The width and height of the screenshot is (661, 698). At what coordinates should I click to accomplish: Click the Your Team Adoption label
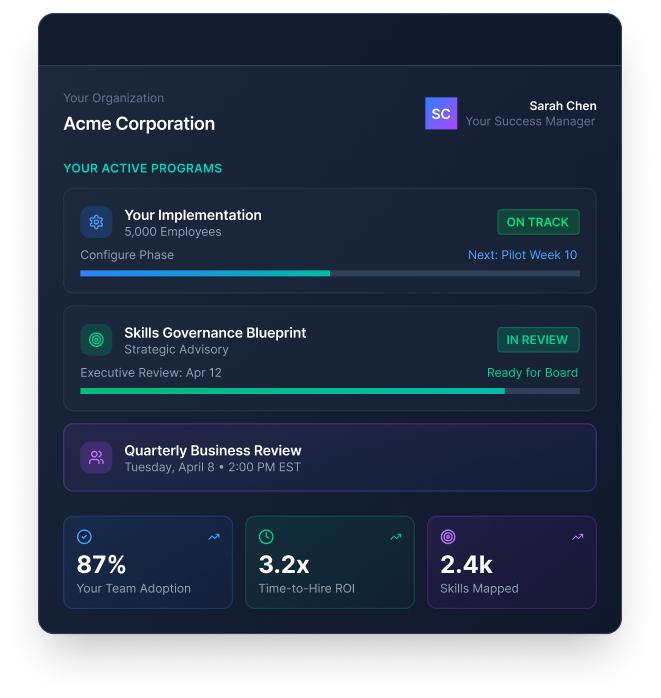pyautogui.click(x=134, y=588)
